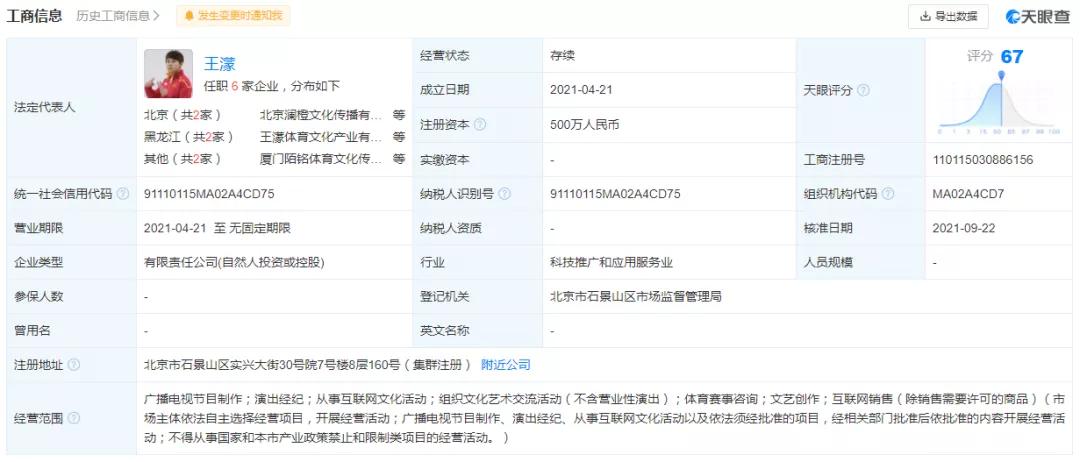The height and width of the screenshot is (462, 1080).
Task: Click the help icon beside 组织机构代码
Action: (888, 193)
